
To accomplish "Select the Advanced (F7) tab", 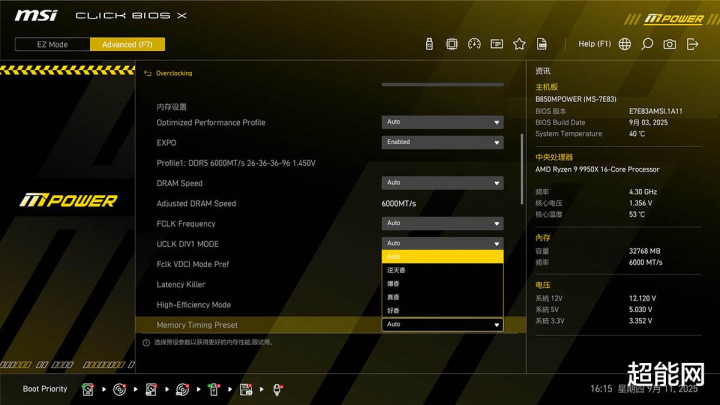I will click(x=127, y=44).
